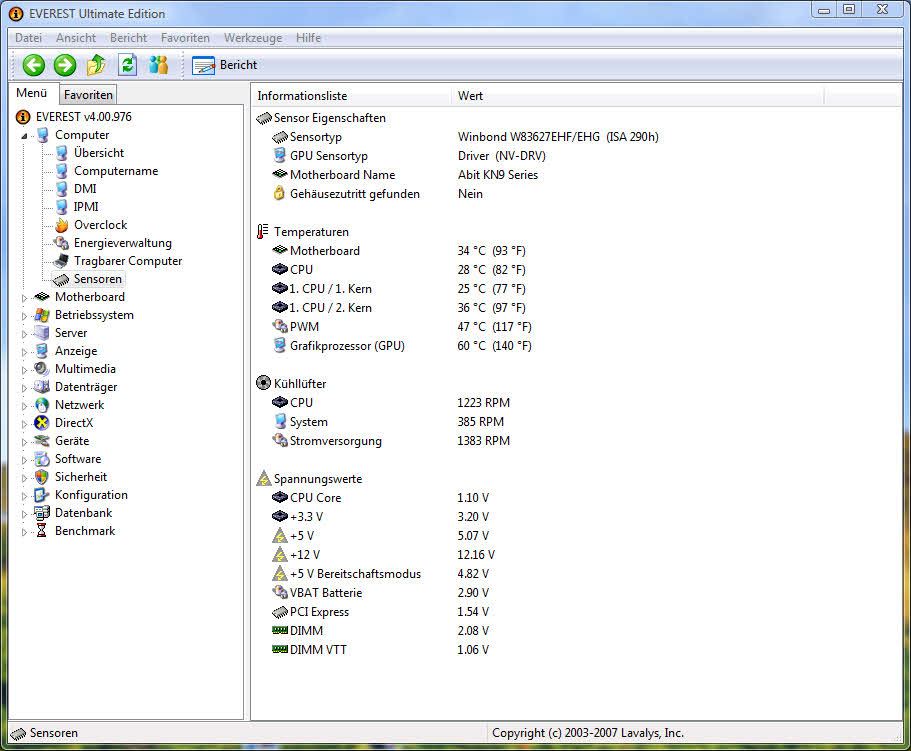
Task: Click the Betriebssystem Windows flag icon
Action: (42, 315)
